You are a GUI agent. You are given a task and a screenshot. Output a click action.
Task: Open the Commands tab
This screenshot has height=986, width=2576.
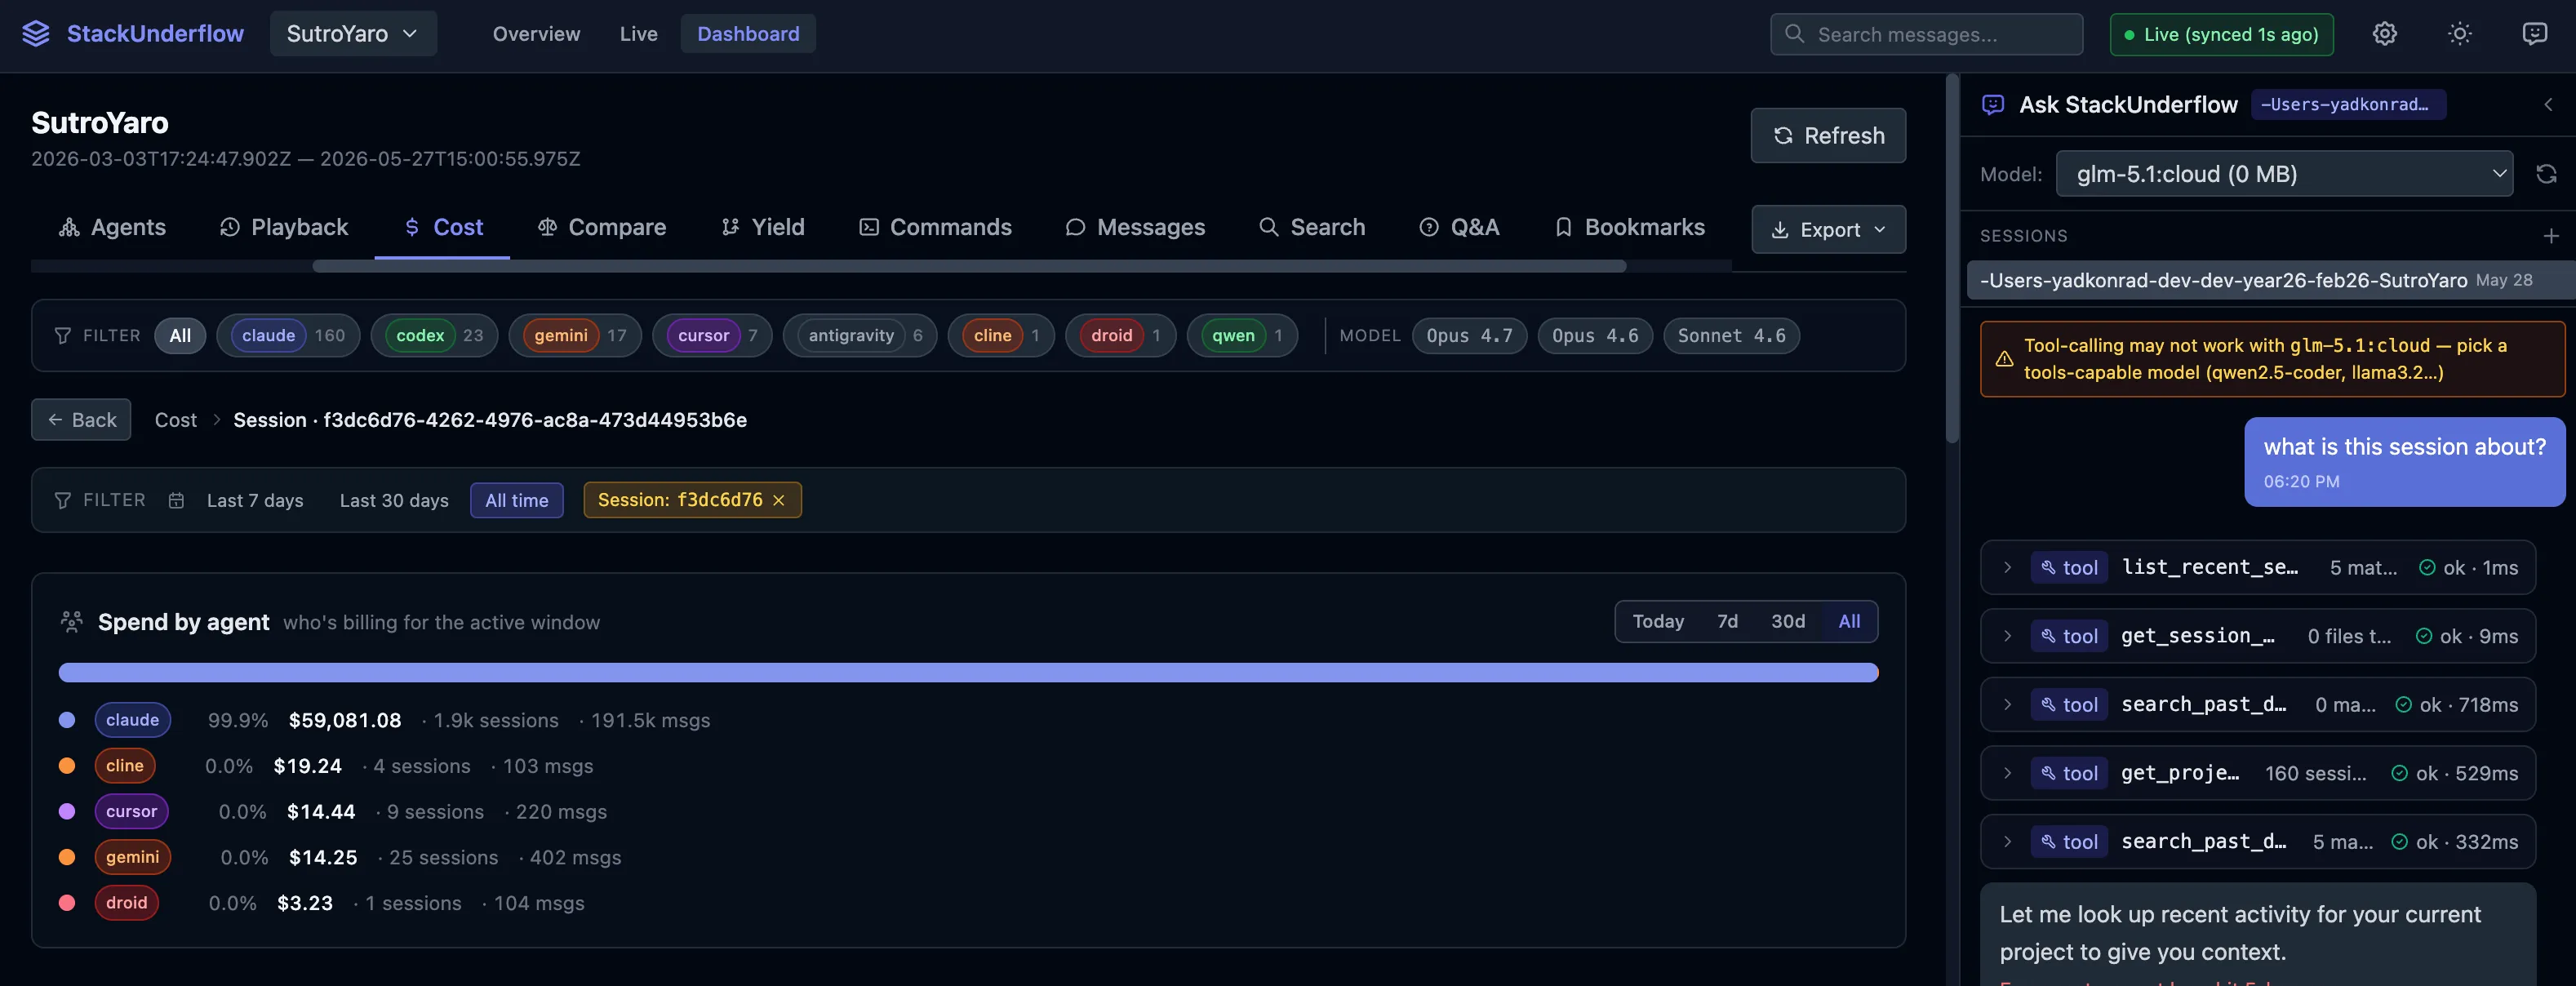tap(935, 228)
